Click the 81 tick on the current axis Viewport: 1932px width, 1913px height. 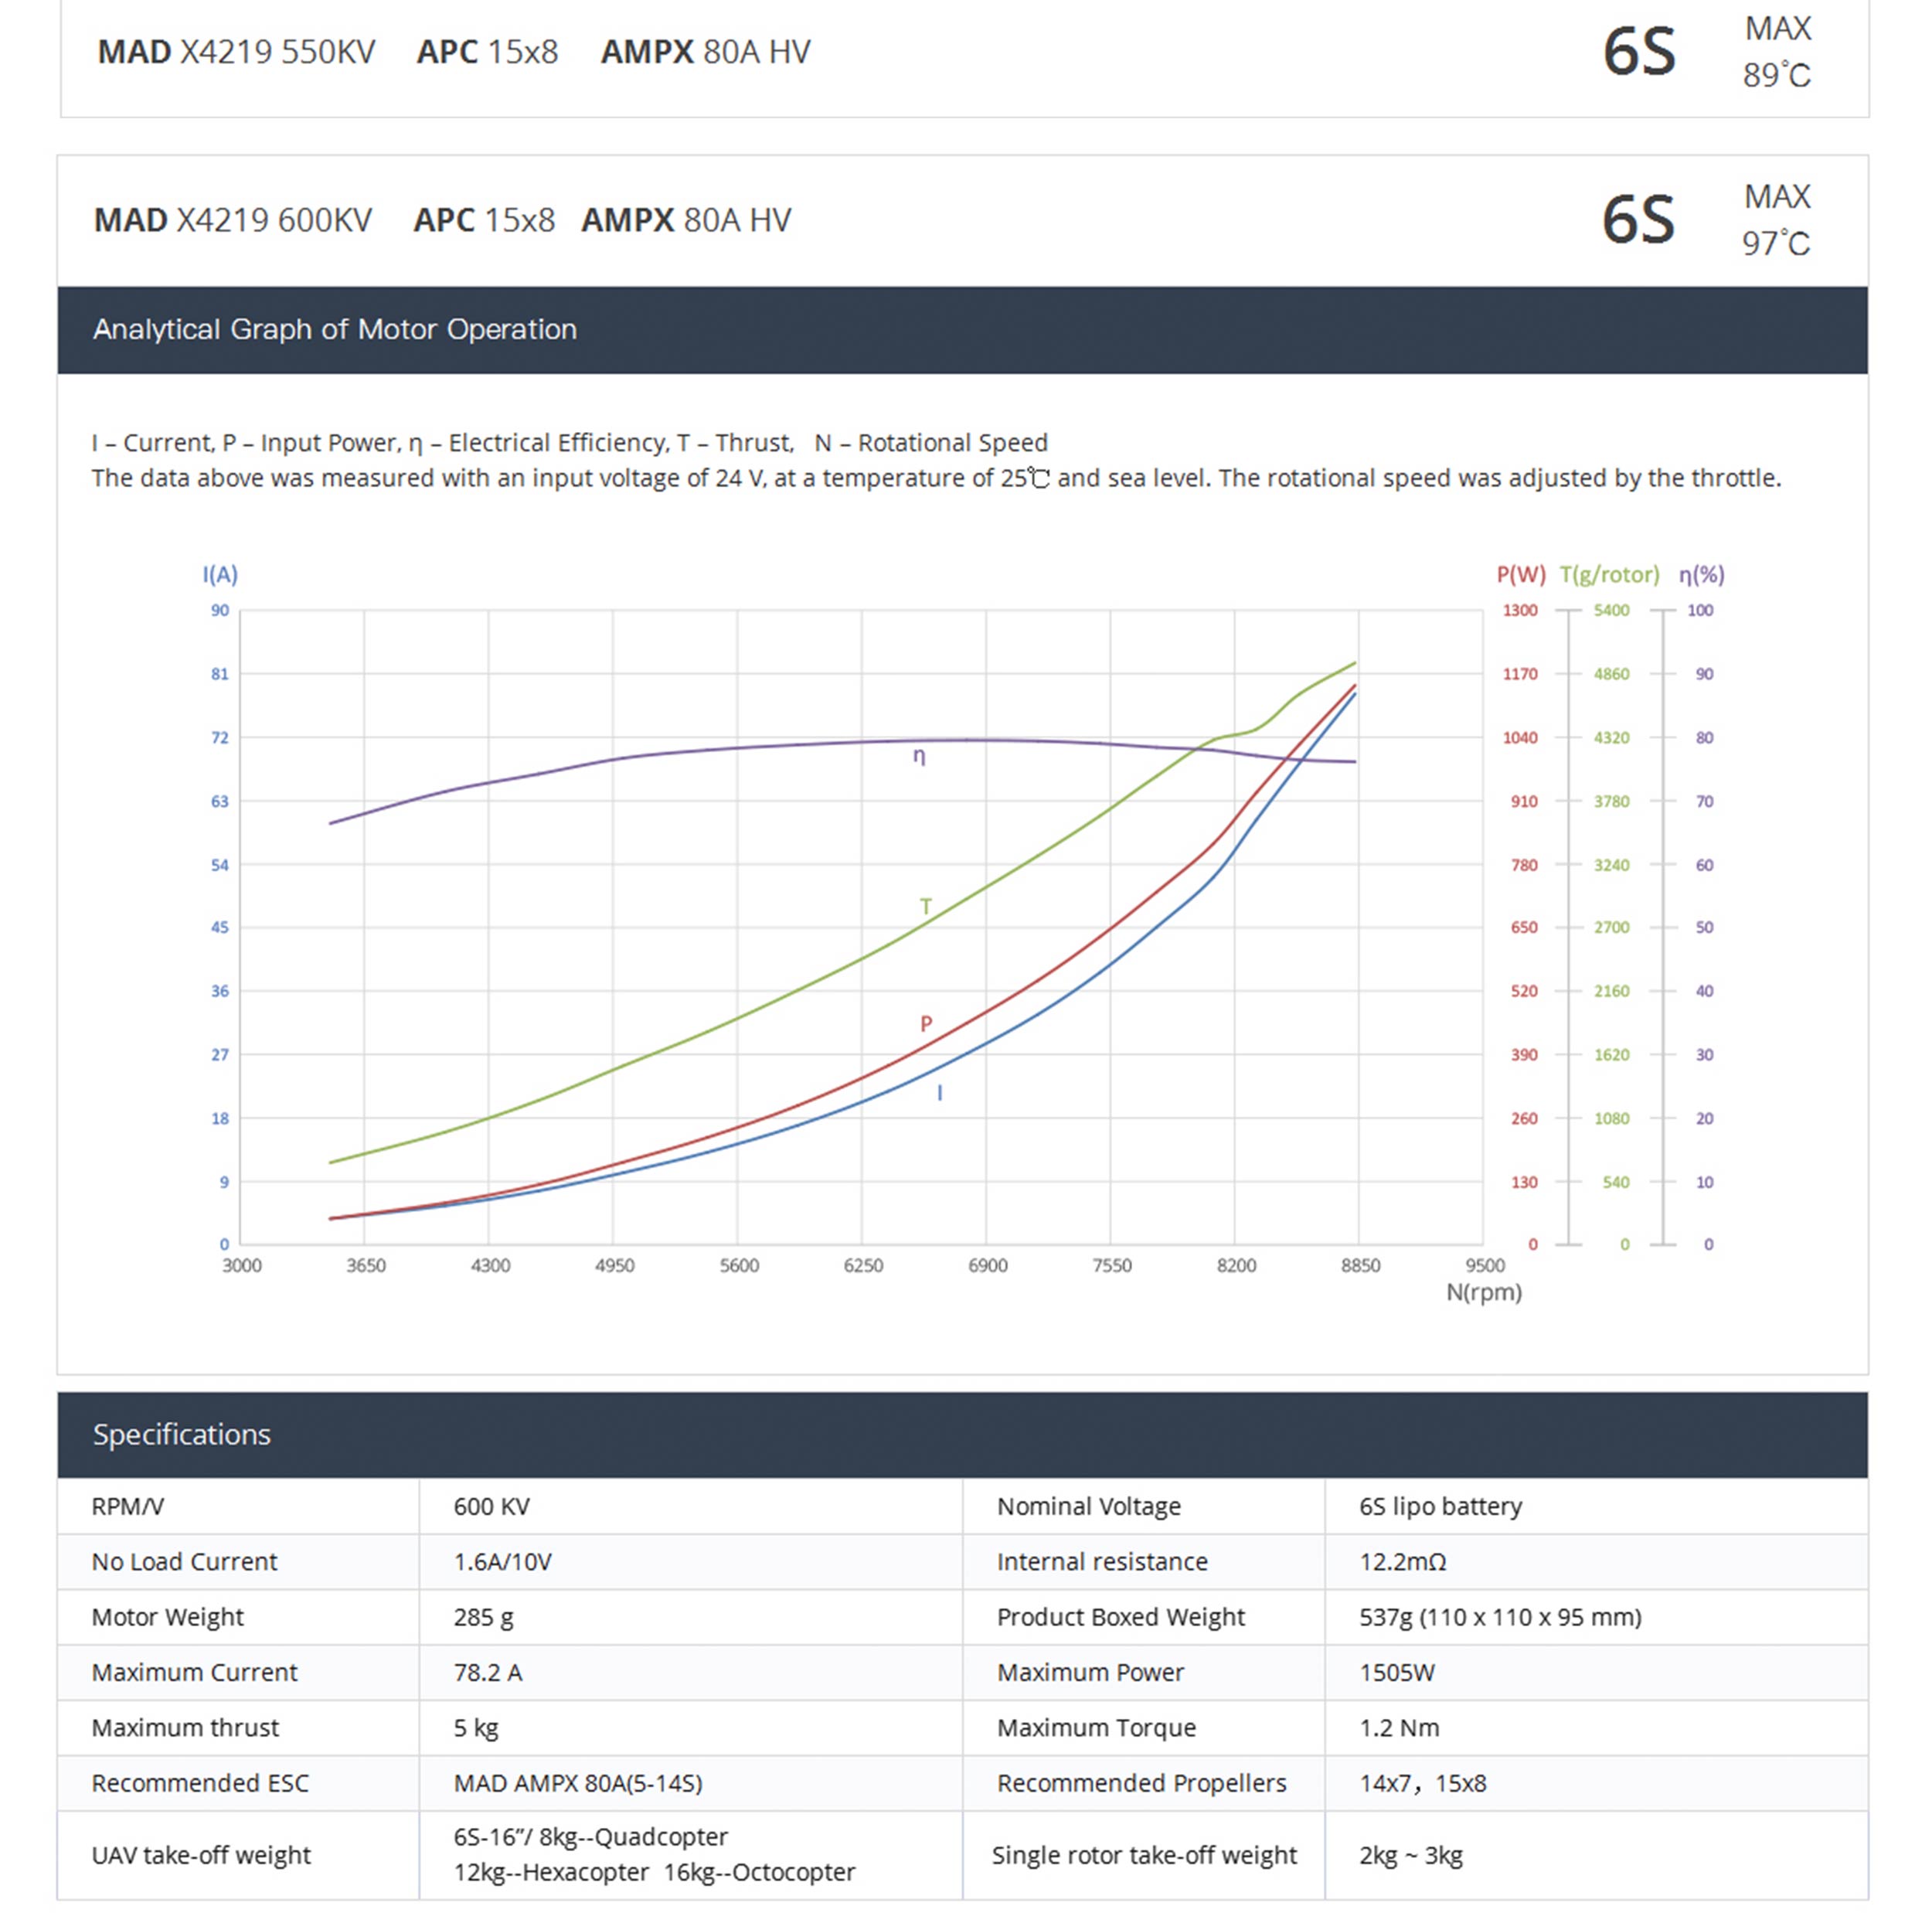pos(220,674)
